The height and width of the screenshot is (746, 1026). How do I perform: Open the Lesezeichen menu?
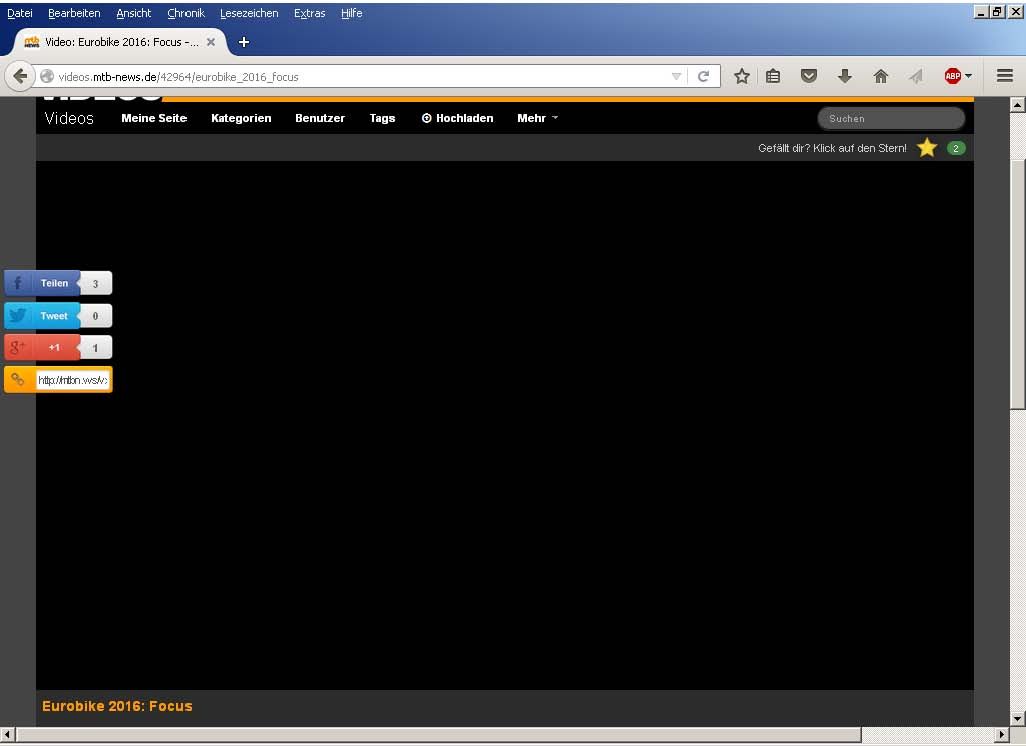tap(249, 13)
